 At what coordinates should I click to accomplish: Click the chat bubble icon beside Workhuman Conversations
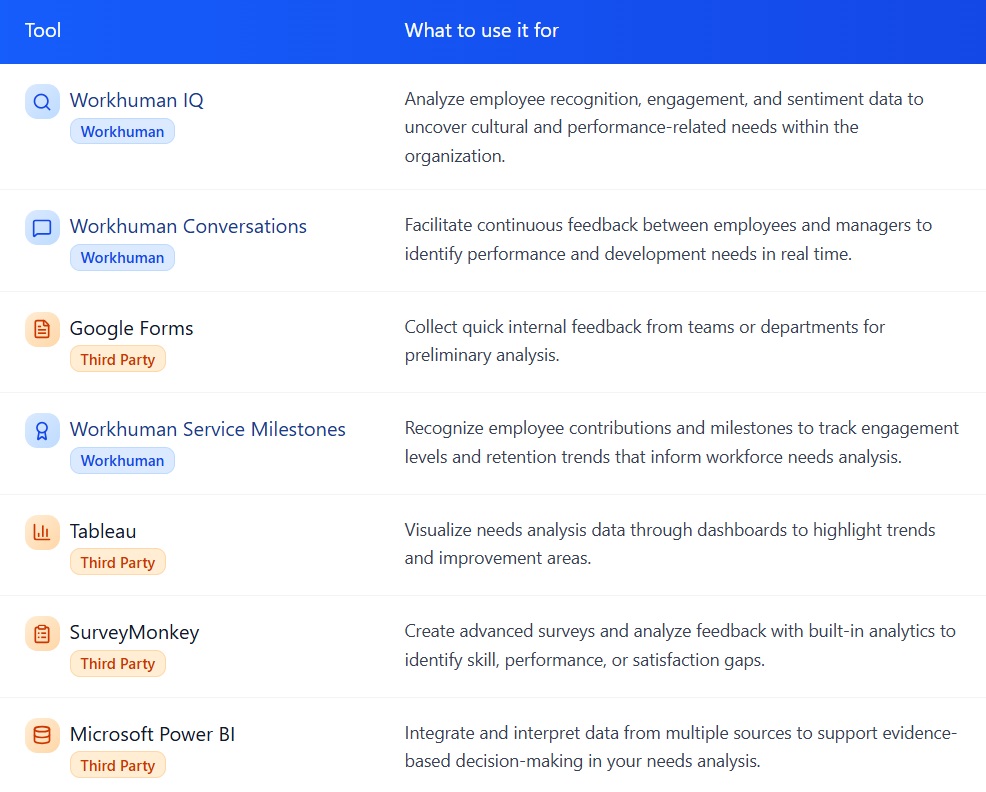(42, 227)
